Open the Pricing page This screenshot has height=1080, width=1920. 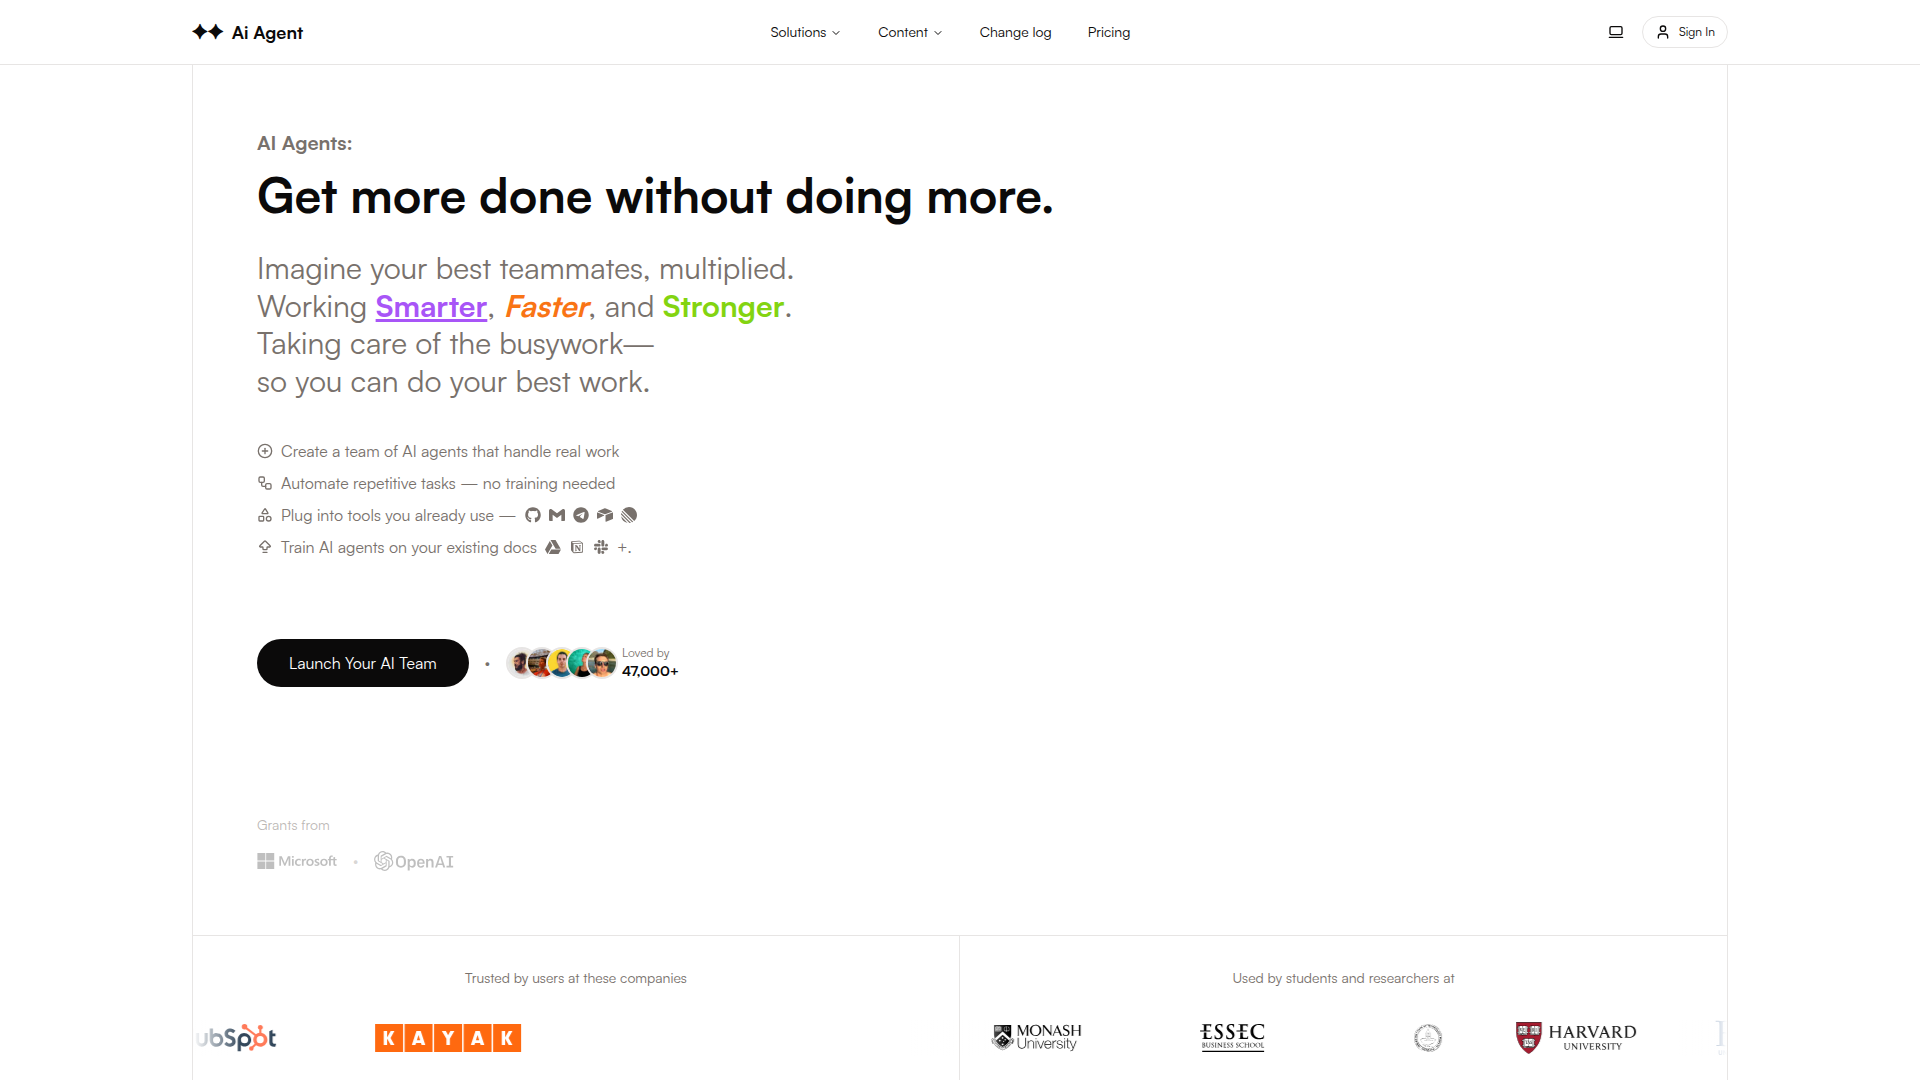click(x=1109, y=32)
